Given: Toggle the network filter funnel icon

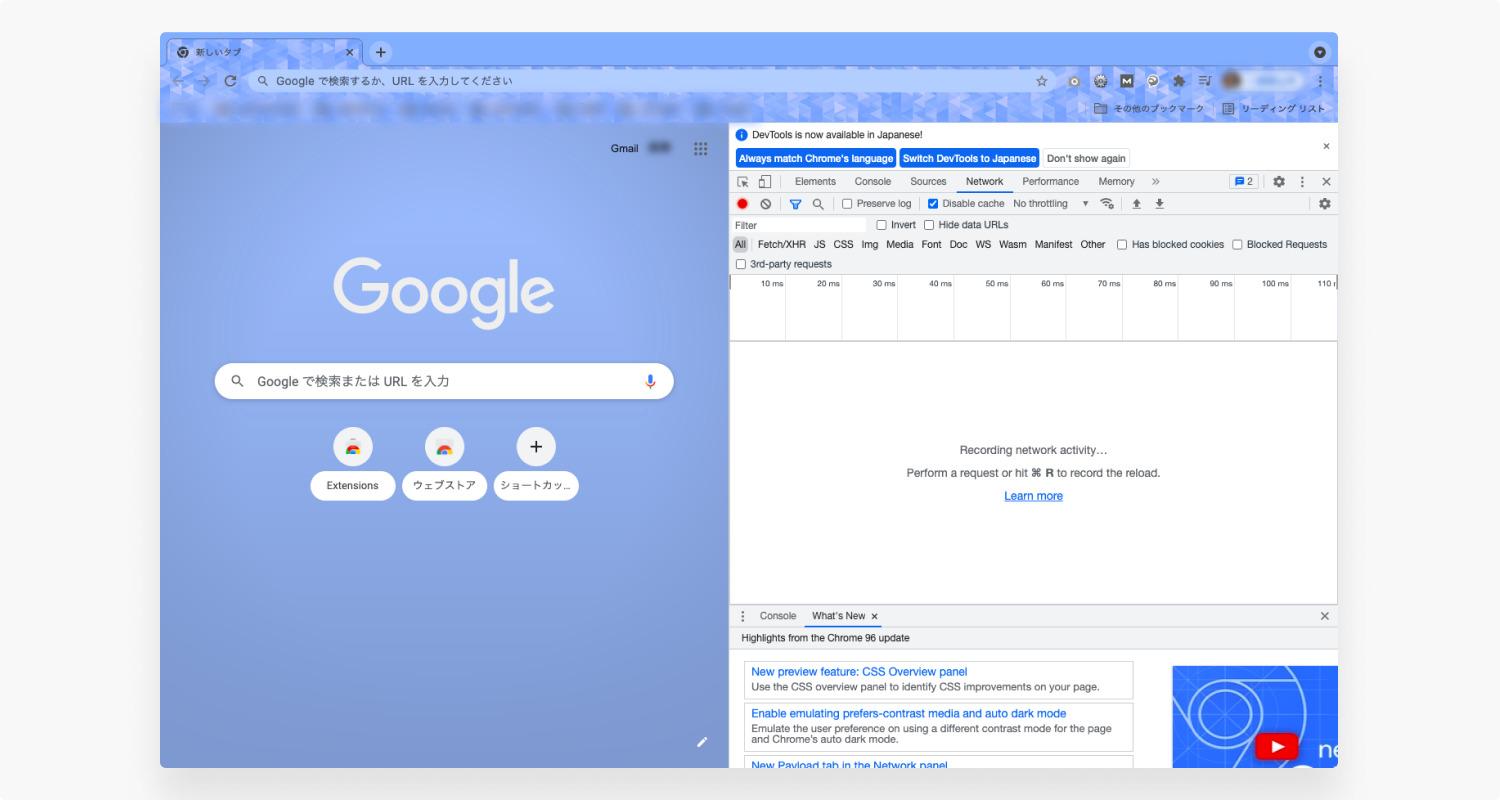Looking at the screenshot, I should tap(795, 204).
